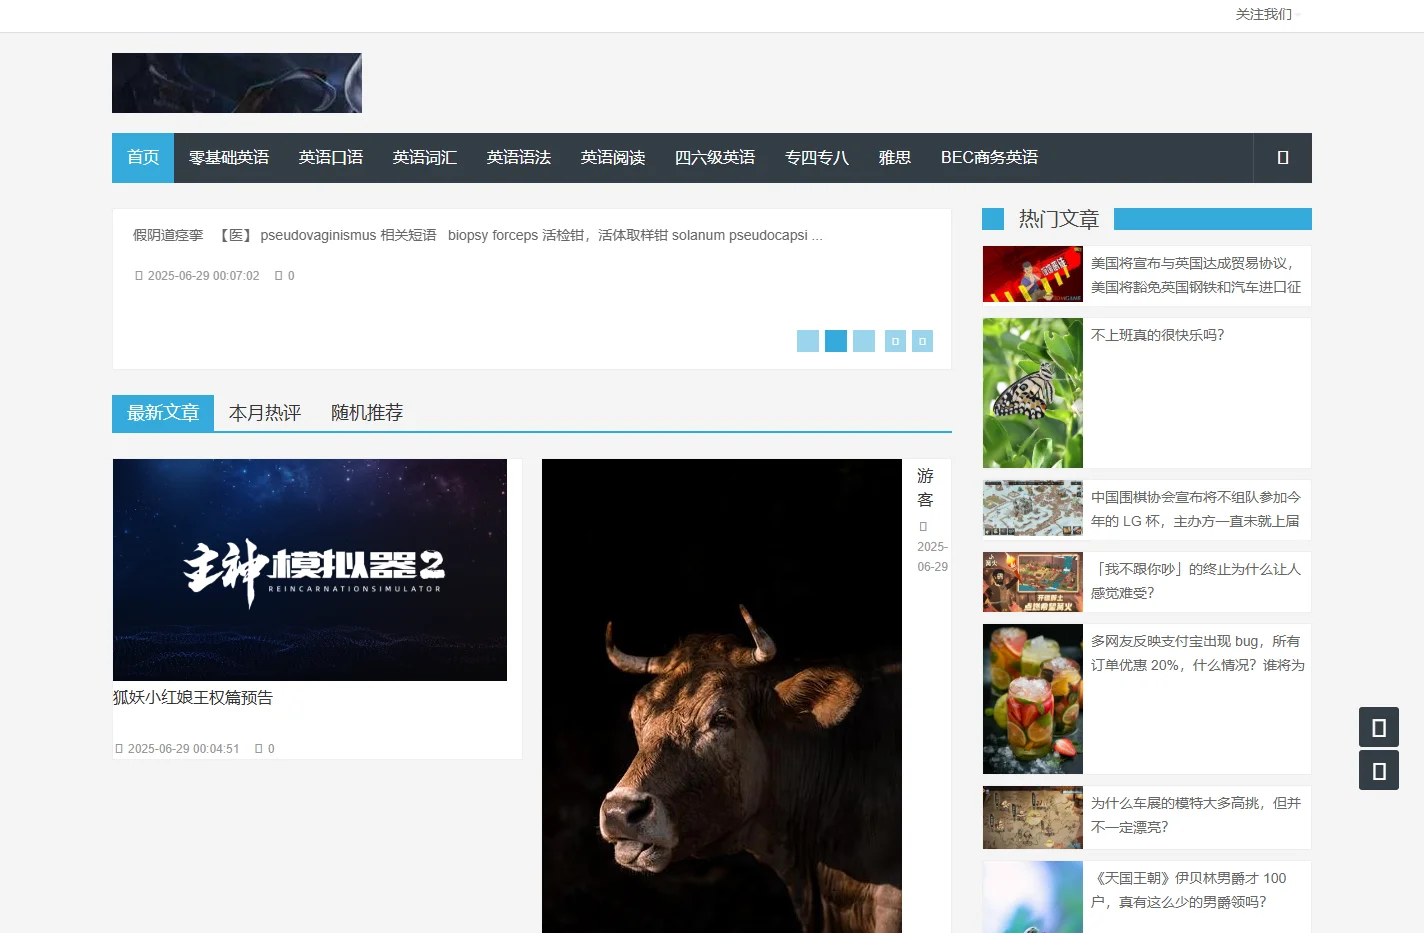Viewport: 1424px width, 933px height.
Task: Select the third slider pagination dot
Action: [864, 341]
